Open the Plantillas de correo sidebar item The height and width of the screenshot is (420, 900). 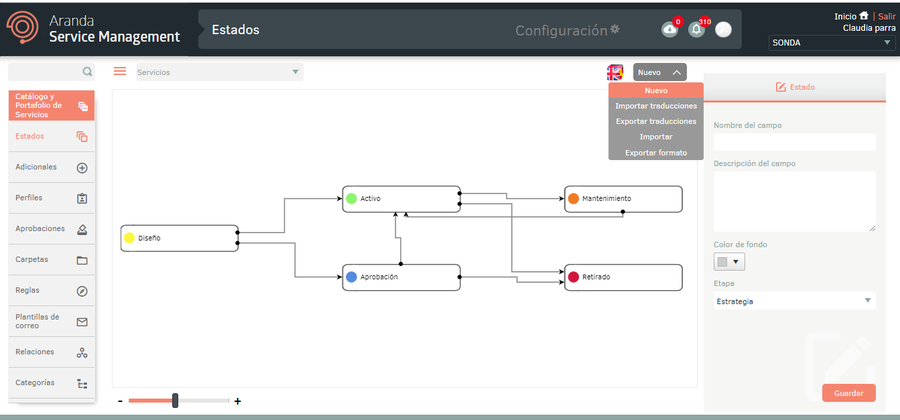[52, 321]
